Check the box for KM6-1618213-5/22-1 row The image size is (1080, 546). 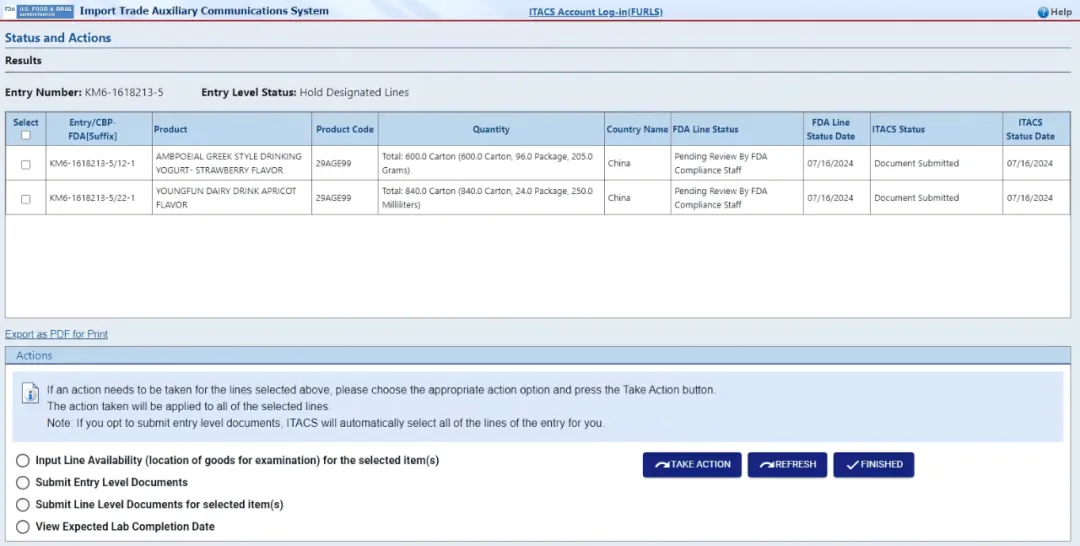coord(26,198)
